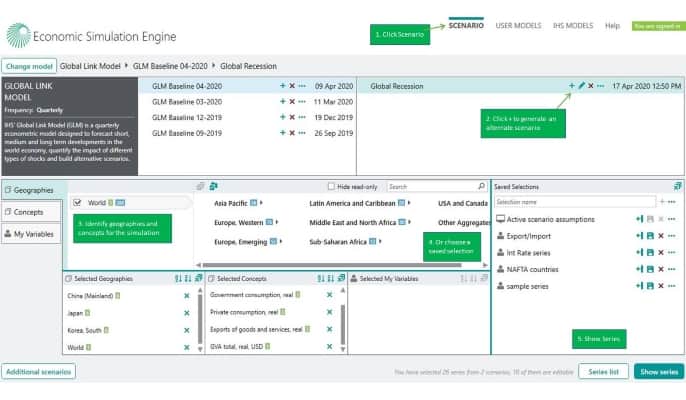Screen dimensions: 686x400
Task: Click the save icon for Export/Import selection
Action: (650, 235)
